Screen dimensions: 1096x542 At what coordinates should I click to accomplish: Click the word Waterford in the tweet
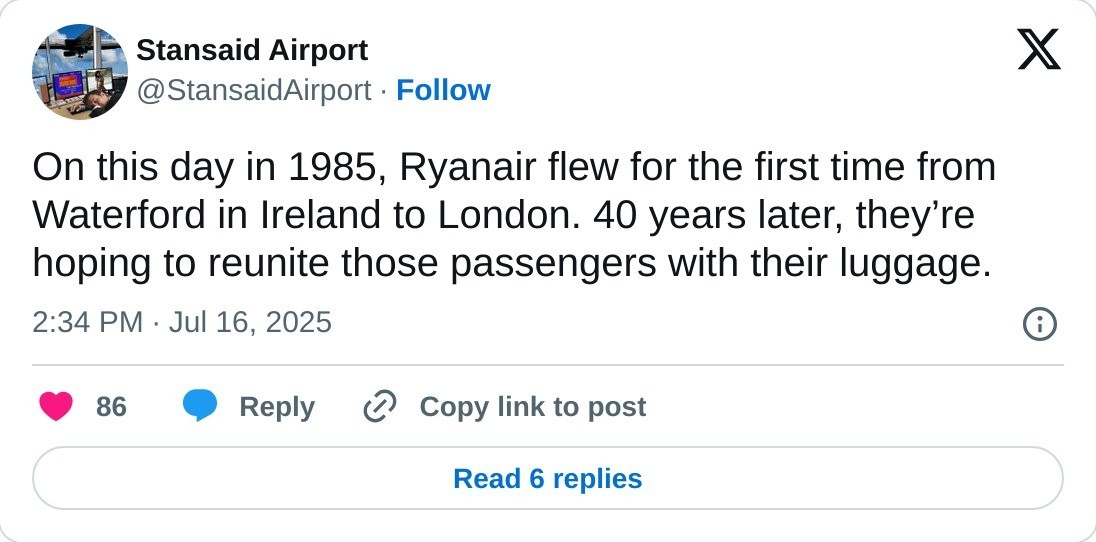pyautogui.click(x=113, y=216)
